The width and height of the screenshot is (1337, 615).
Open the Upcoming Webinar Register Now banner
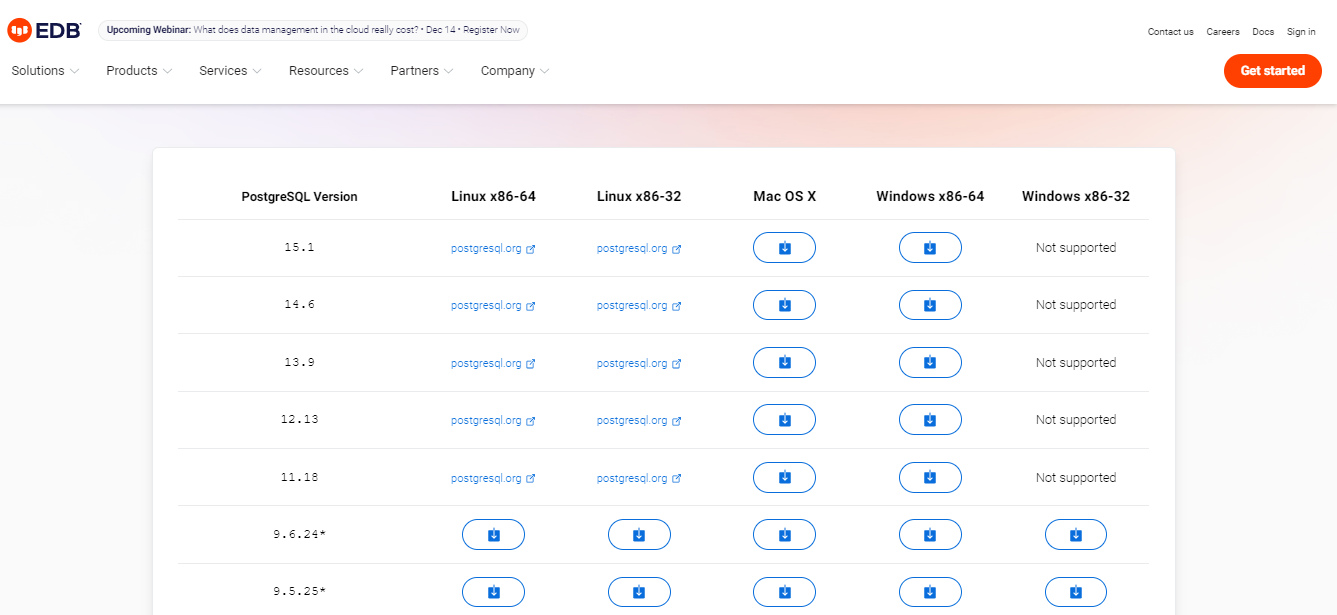[312, 30]
